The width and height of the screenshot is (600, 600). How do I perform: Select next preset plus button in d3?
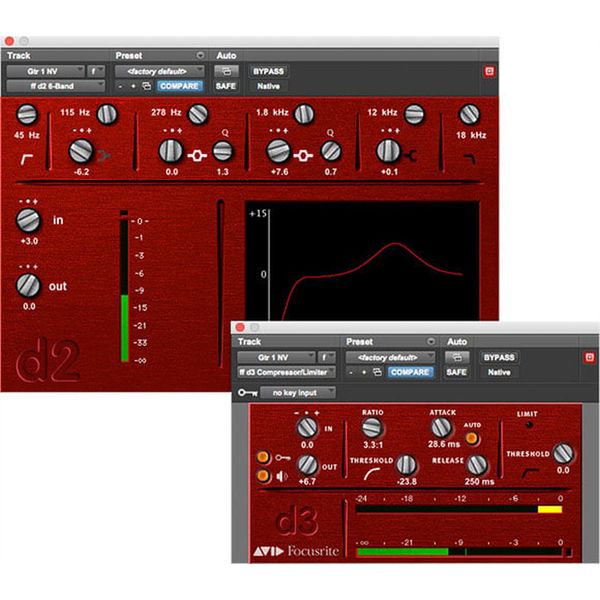[x=364, y=372]
